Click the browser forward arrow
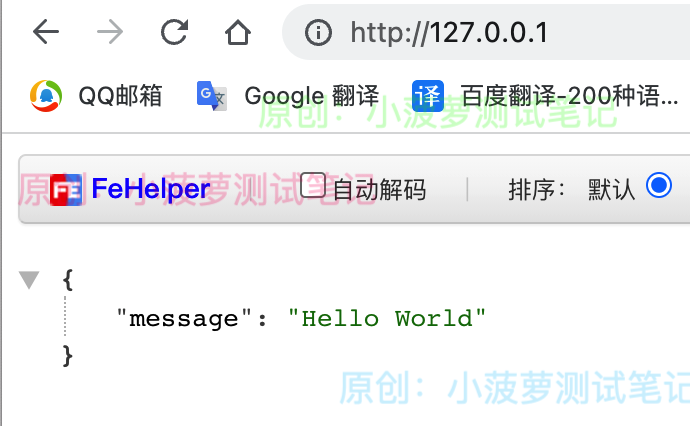This screenshot has width=690, height=426. tap(110, 32)
